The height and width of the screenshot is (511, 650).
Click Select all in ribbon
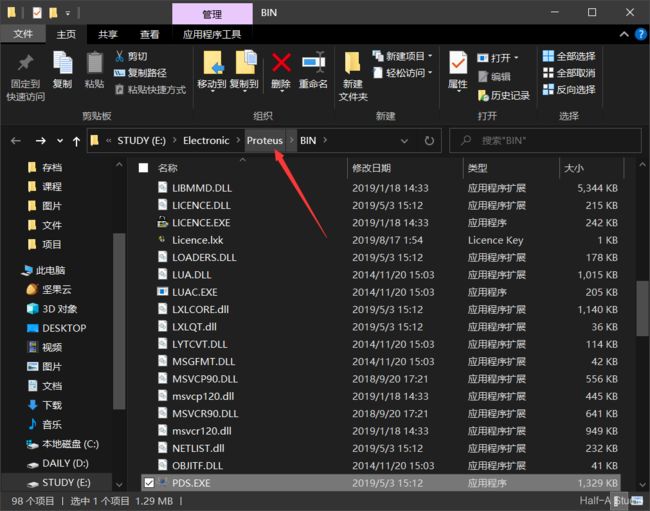(569, 56)
